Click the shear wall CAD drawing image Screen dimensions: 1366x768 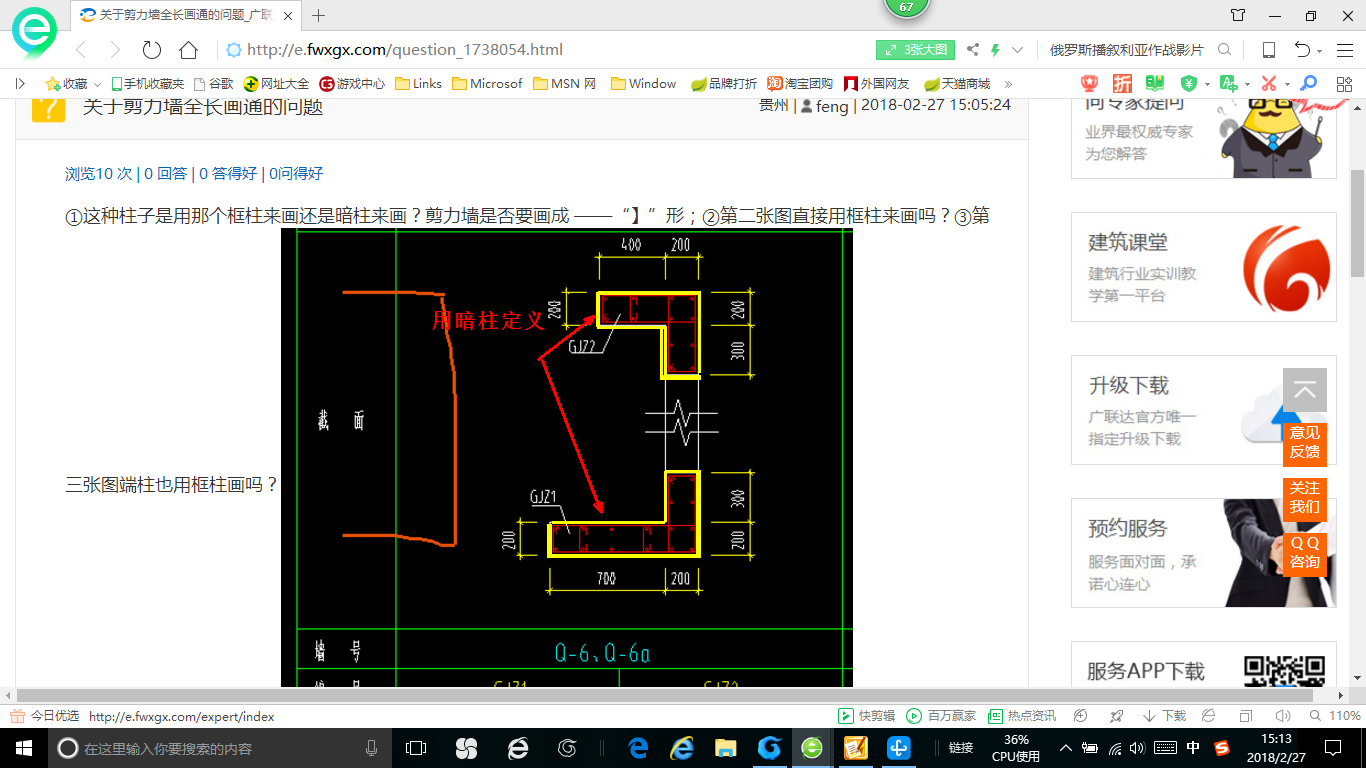click(567, 457)
